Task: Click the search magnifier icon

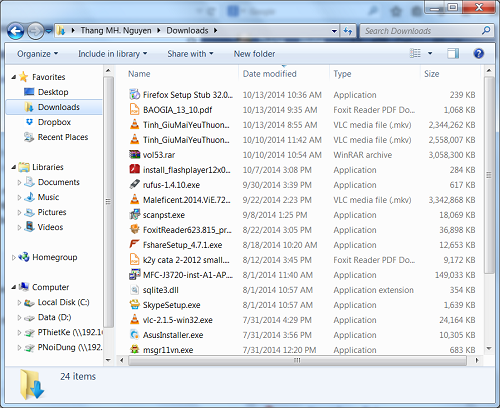Action: coord(486,31)
